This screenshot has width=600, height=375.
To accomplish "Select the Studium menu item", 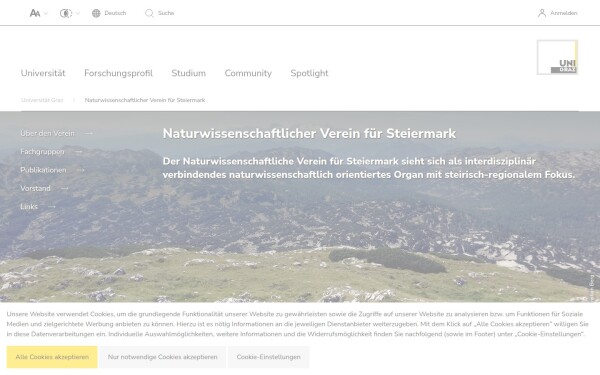I will tap(188, 73).
